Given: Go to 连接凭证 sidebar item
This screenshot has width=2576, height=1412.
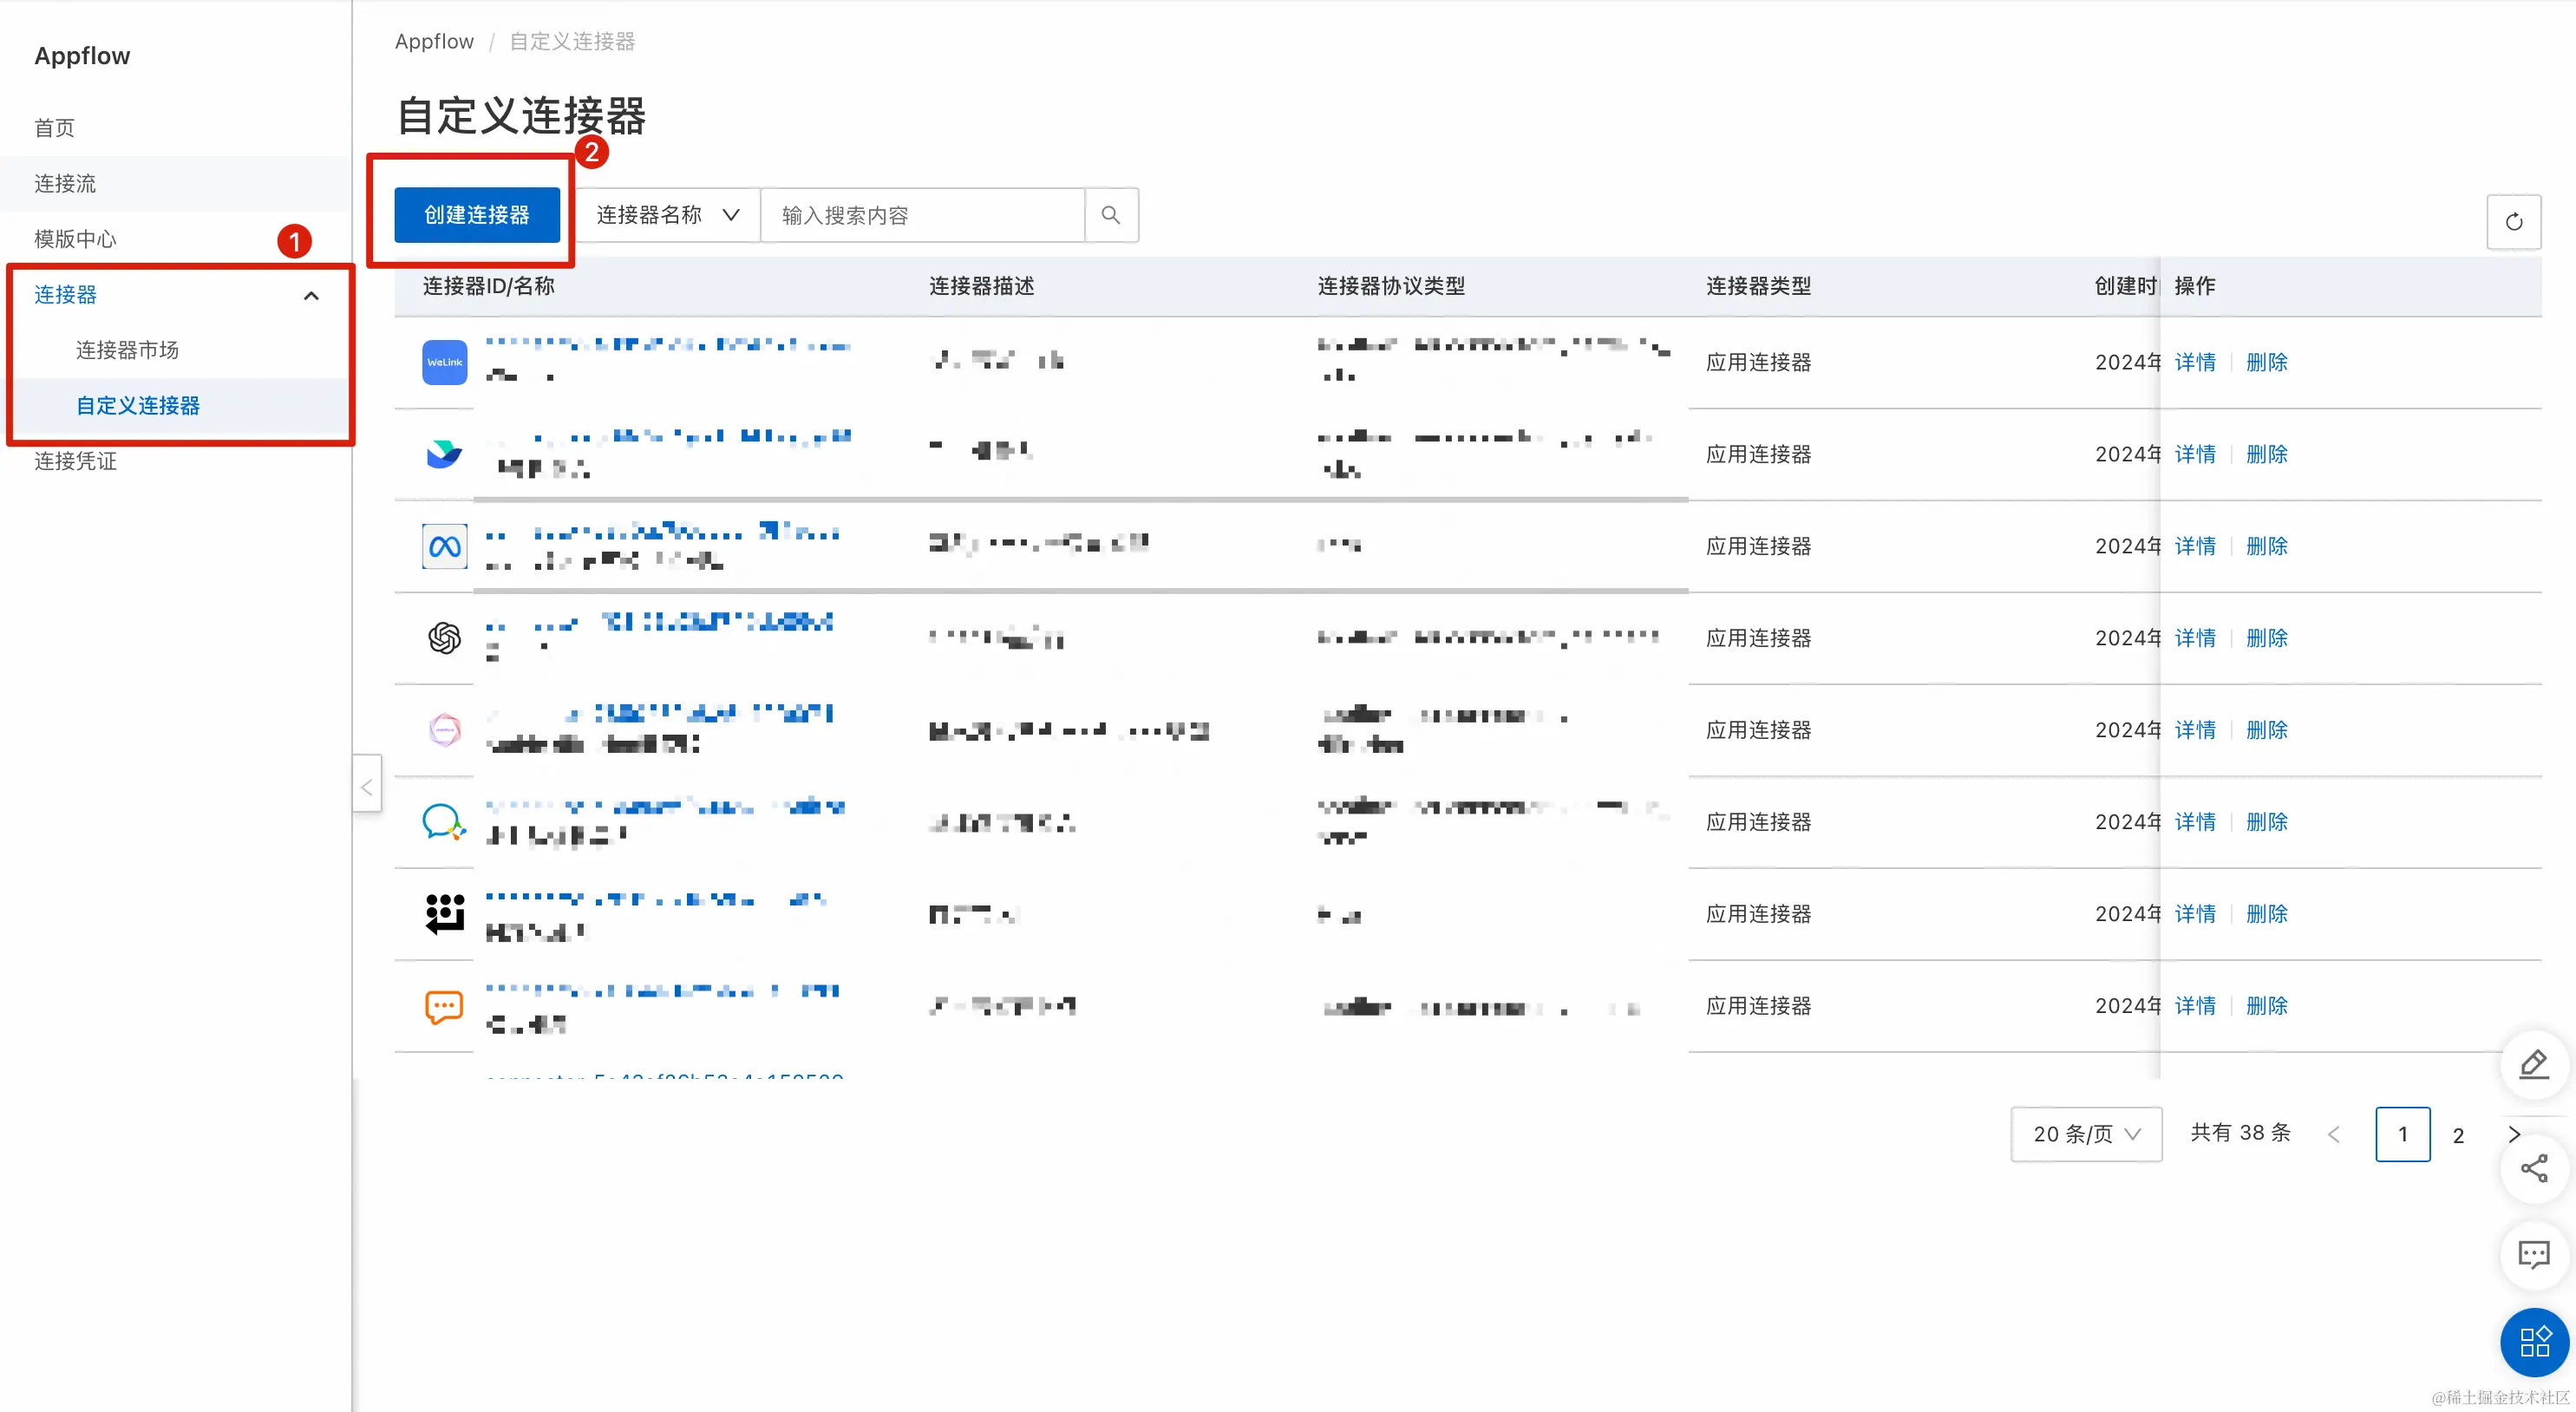Looking at the screenshot, I should [x=75, y=461].
